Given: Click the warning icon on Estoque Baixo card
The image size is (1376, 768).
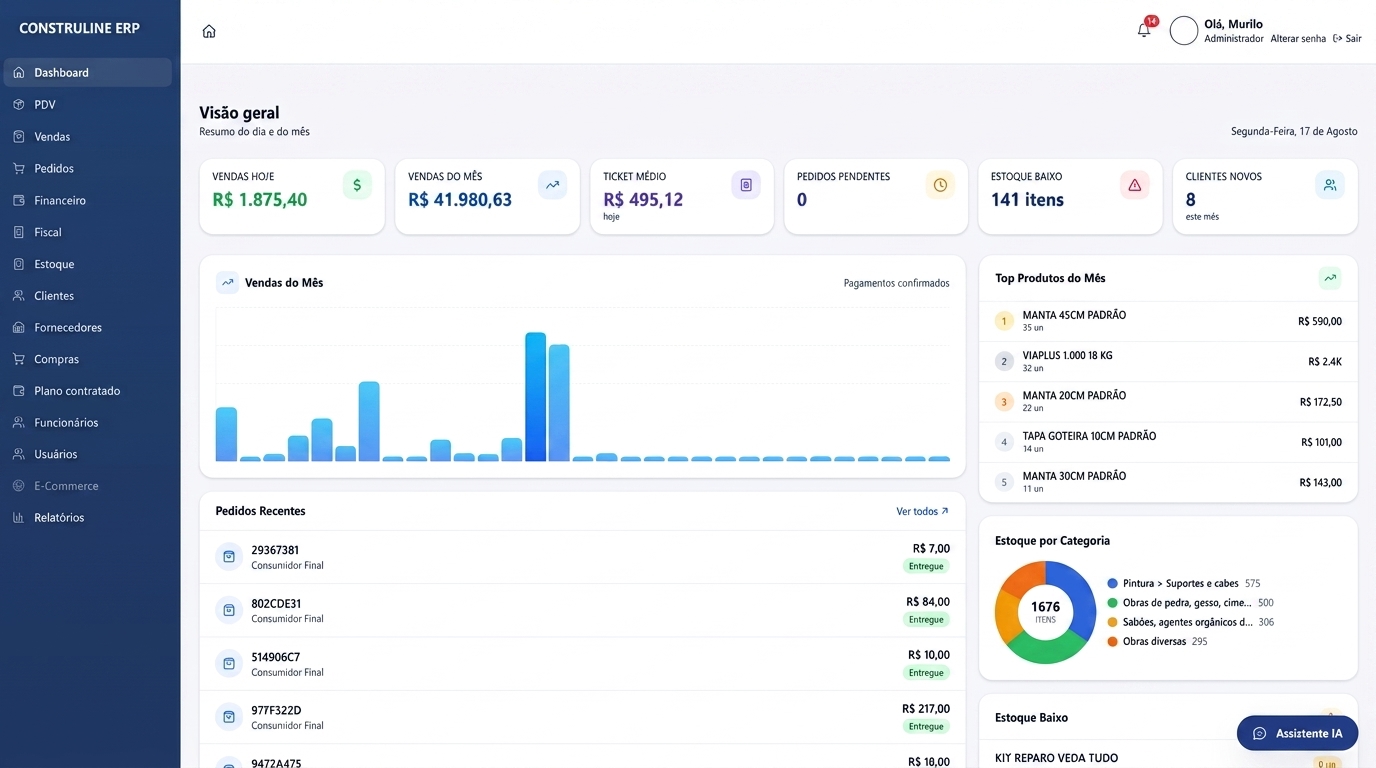Looking at the screenshot, I should [1135, 185].
